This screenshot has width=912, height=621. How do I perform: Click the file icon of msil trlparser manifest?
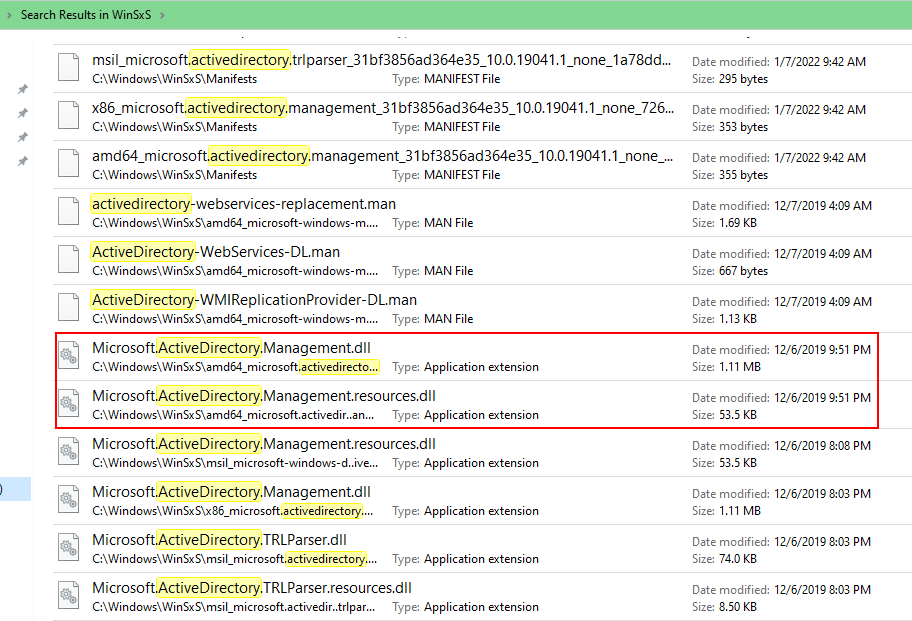click(x=68, y=69)
